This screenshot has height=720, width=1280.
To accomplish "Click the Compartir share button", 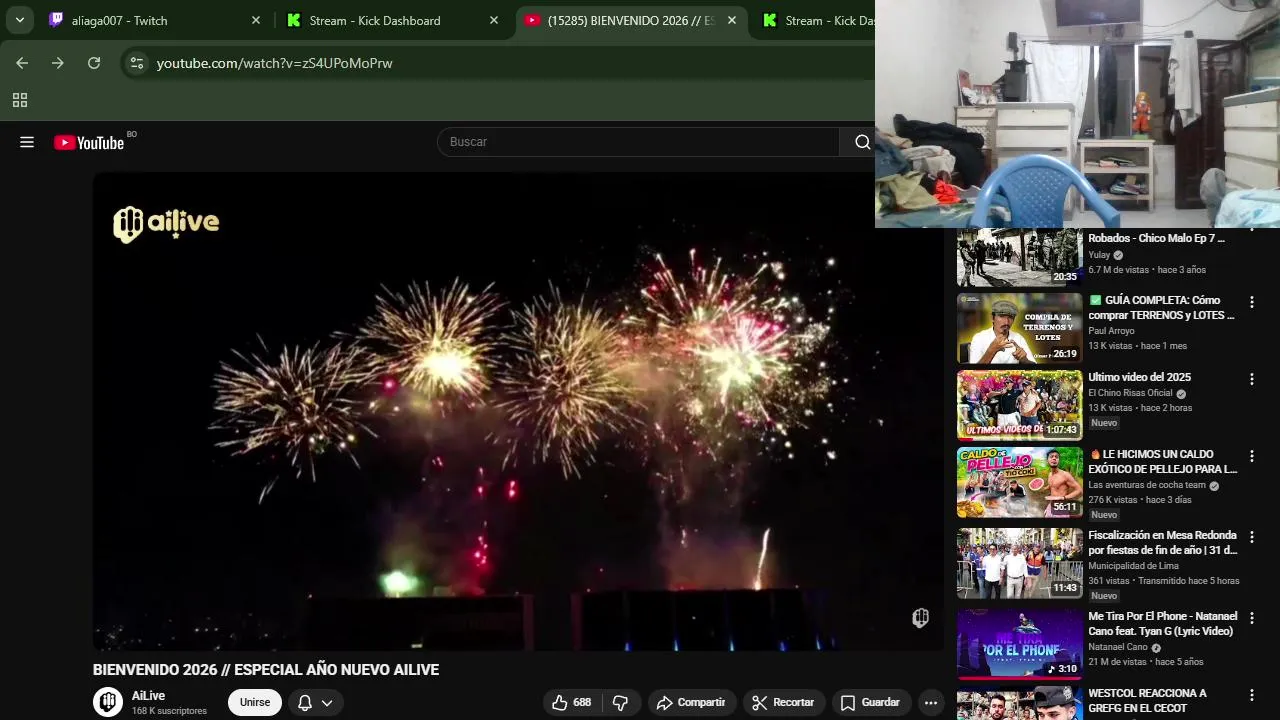I will 692,702.
